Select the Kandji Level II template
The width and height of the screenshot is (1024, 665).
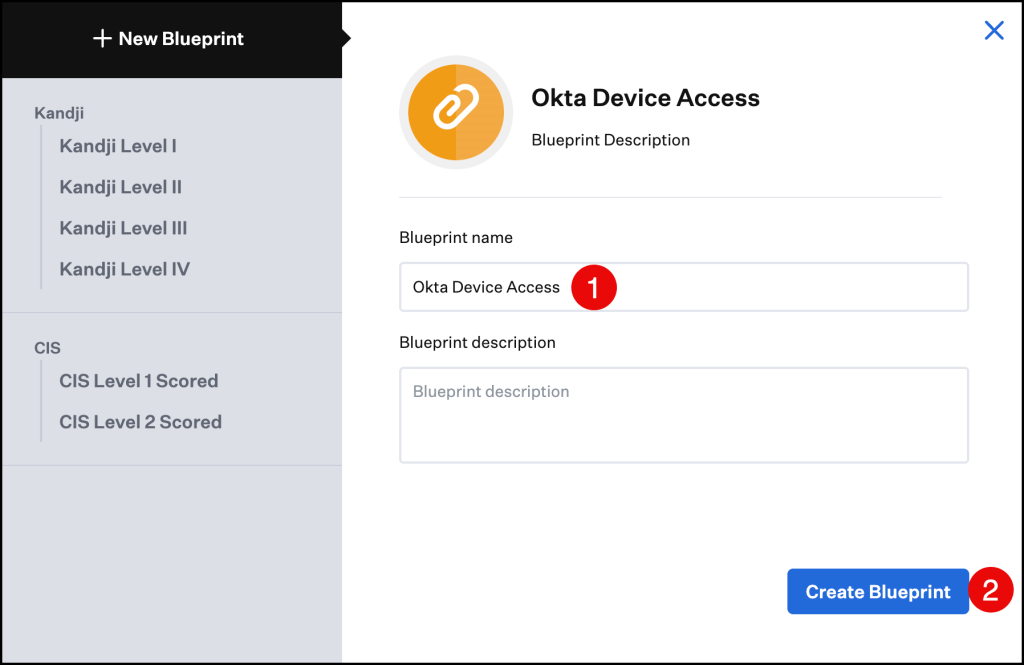click(120, 187)
